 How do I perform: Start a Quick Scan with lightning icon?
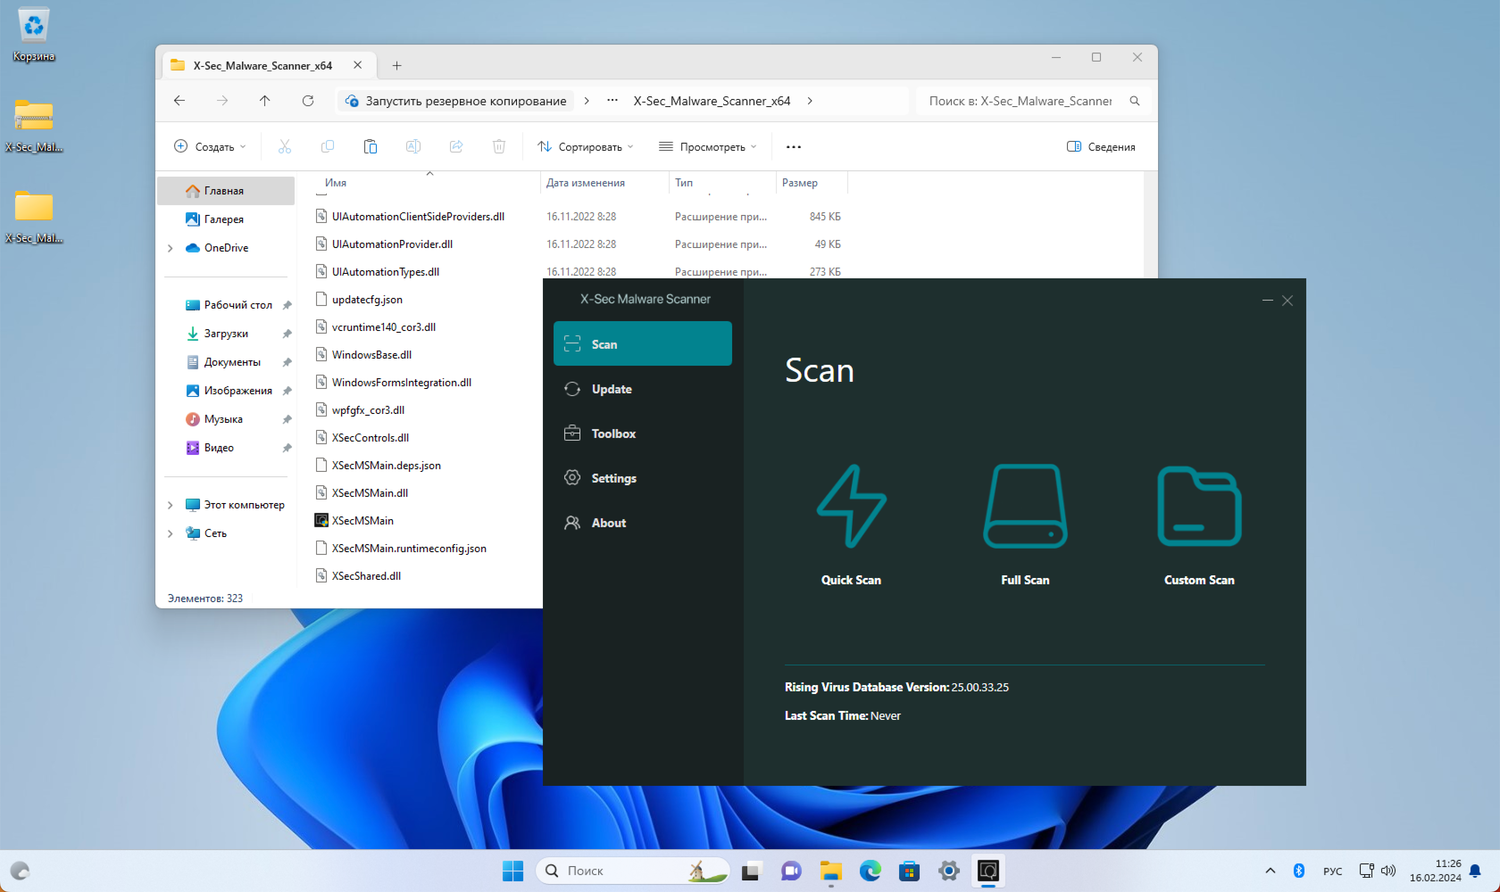(851, 507)
